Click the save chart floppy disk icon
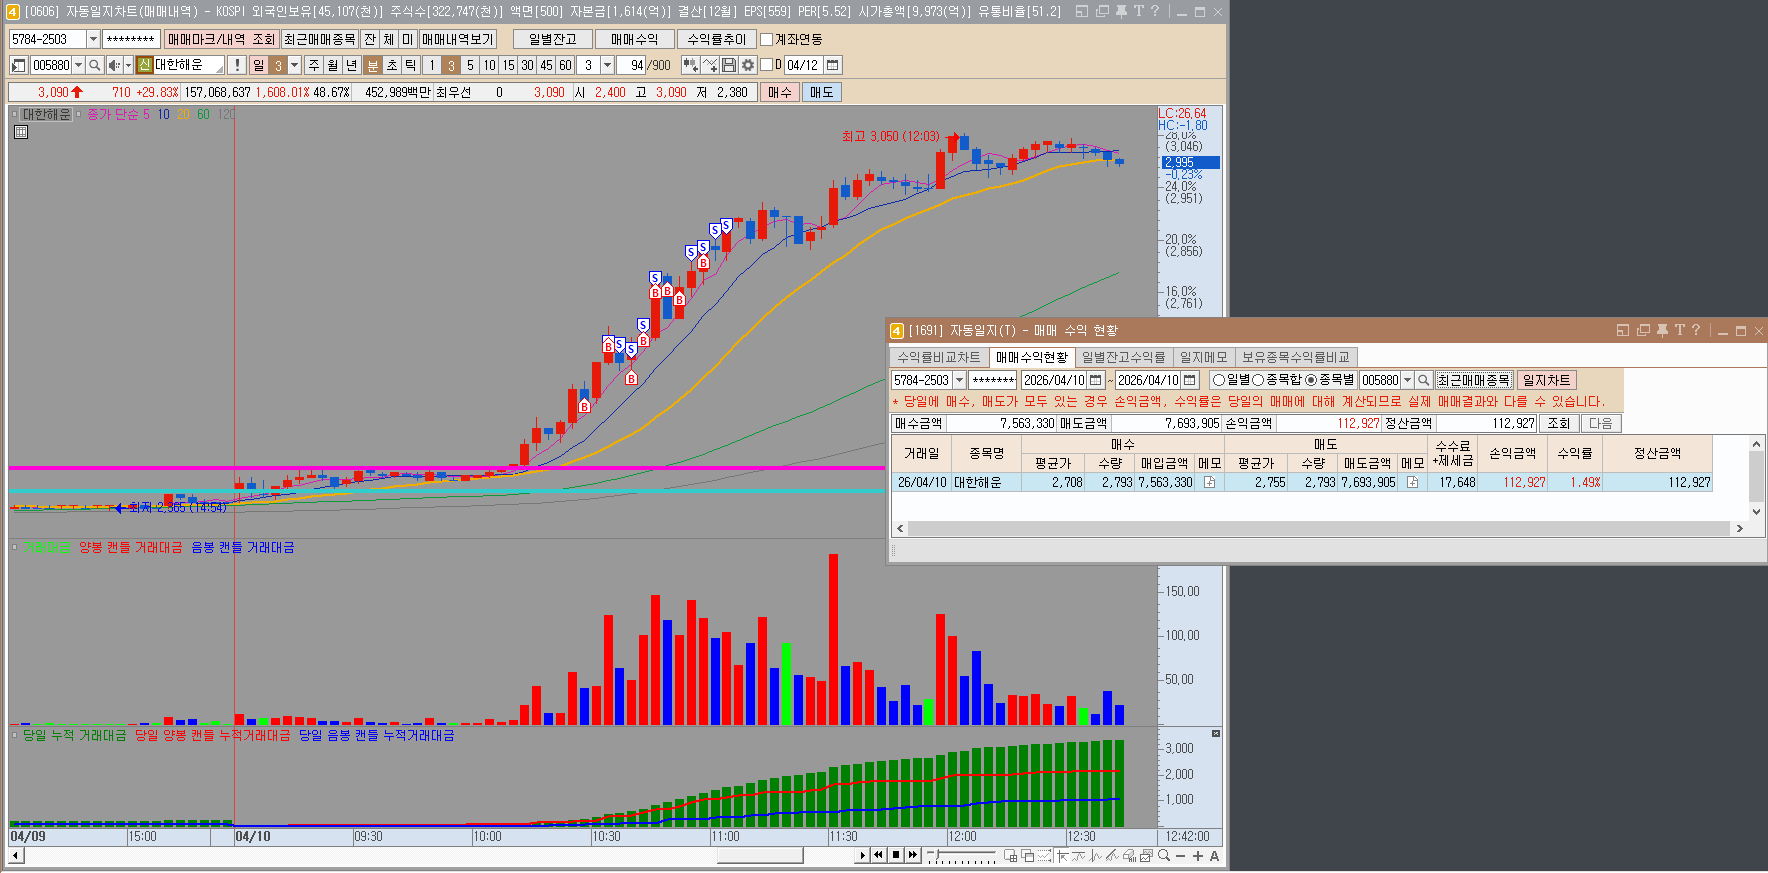The image size is (1768, 873). [x=729, y=65]
